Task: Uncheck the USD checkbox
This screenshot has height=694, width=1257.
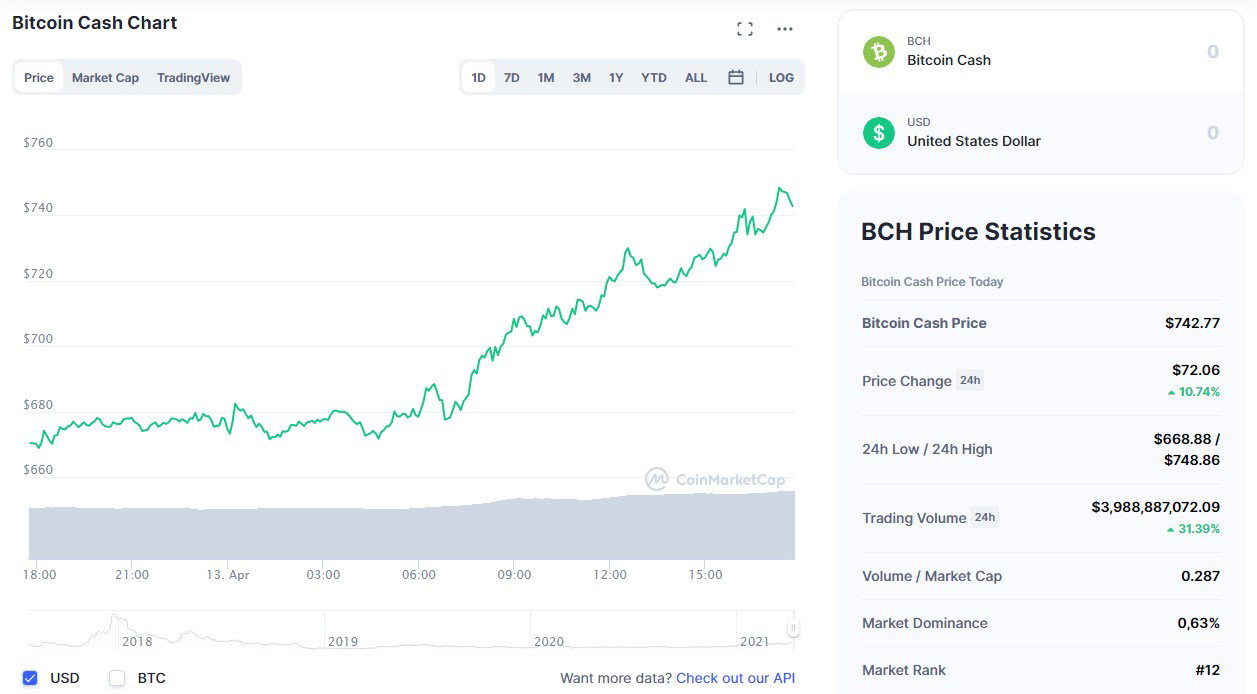Action: click(x=30, y=678)
